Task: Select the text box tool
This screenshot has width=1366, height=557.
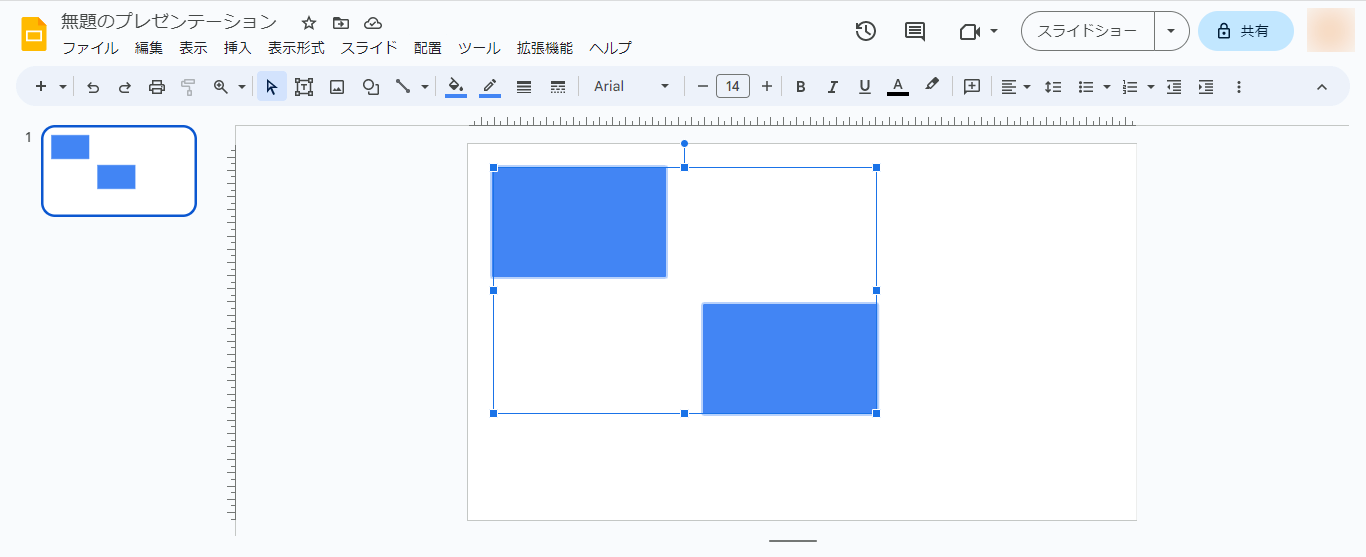Action: (304, 87)
